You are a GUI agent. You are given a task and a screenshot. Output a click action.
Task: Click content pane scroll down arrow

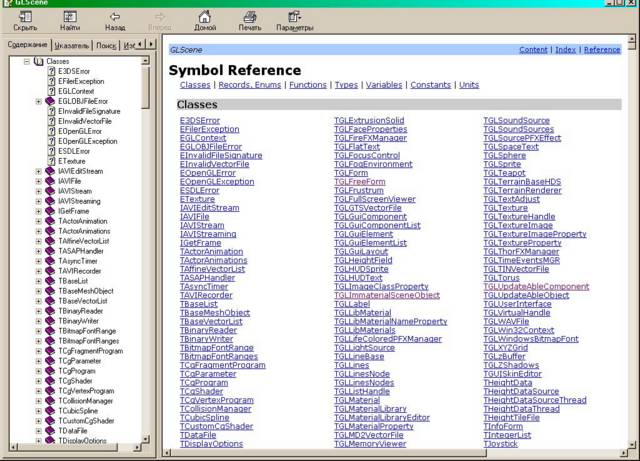632,444
